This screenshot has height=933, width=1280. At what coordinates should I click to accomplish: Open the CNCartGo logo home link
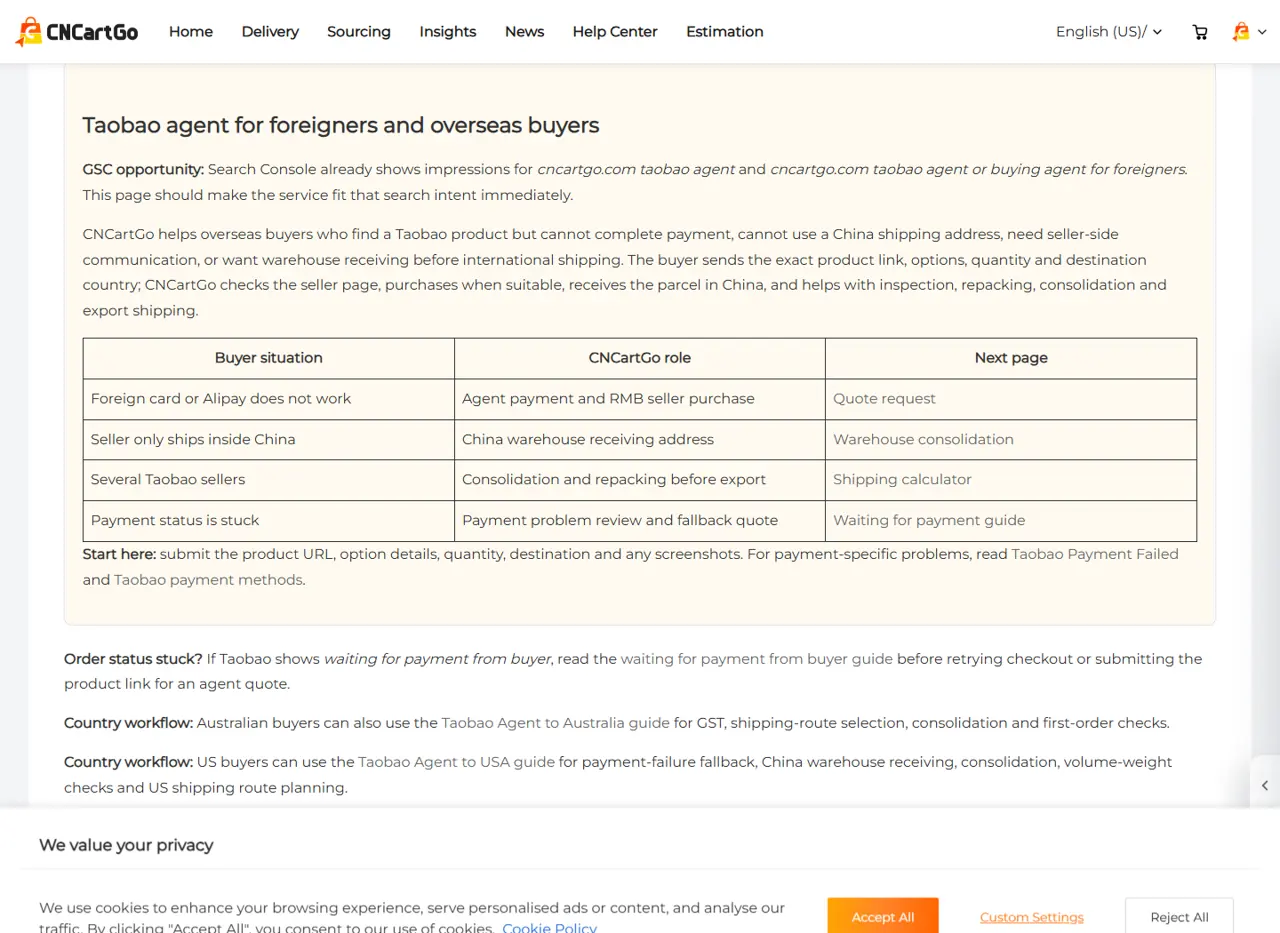coord(77,32)
